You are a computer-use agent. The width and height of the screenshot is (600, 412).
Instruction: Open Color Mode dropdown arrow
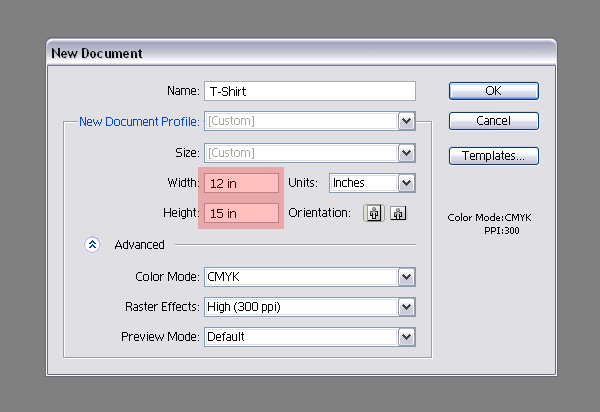click(x=406, y=277)
